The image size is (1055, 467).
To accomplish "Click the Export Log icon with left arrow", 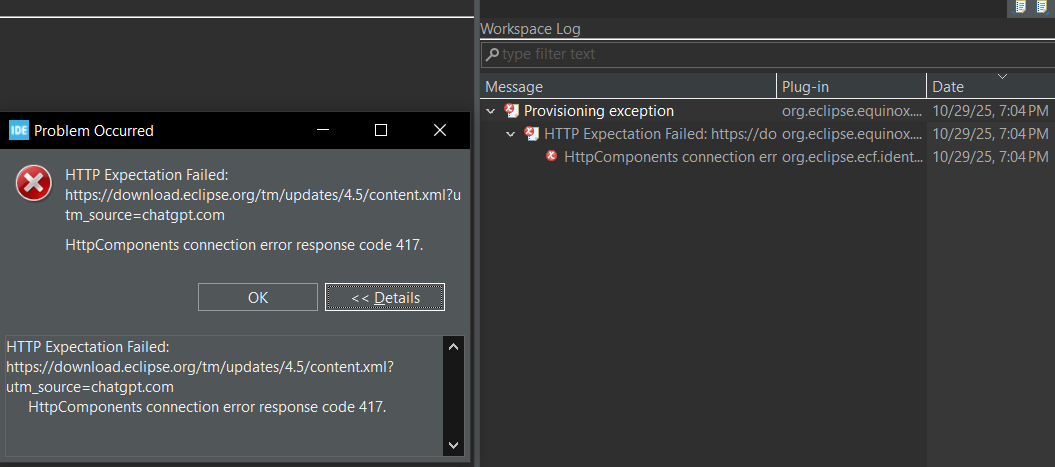I will point(1021,7).
